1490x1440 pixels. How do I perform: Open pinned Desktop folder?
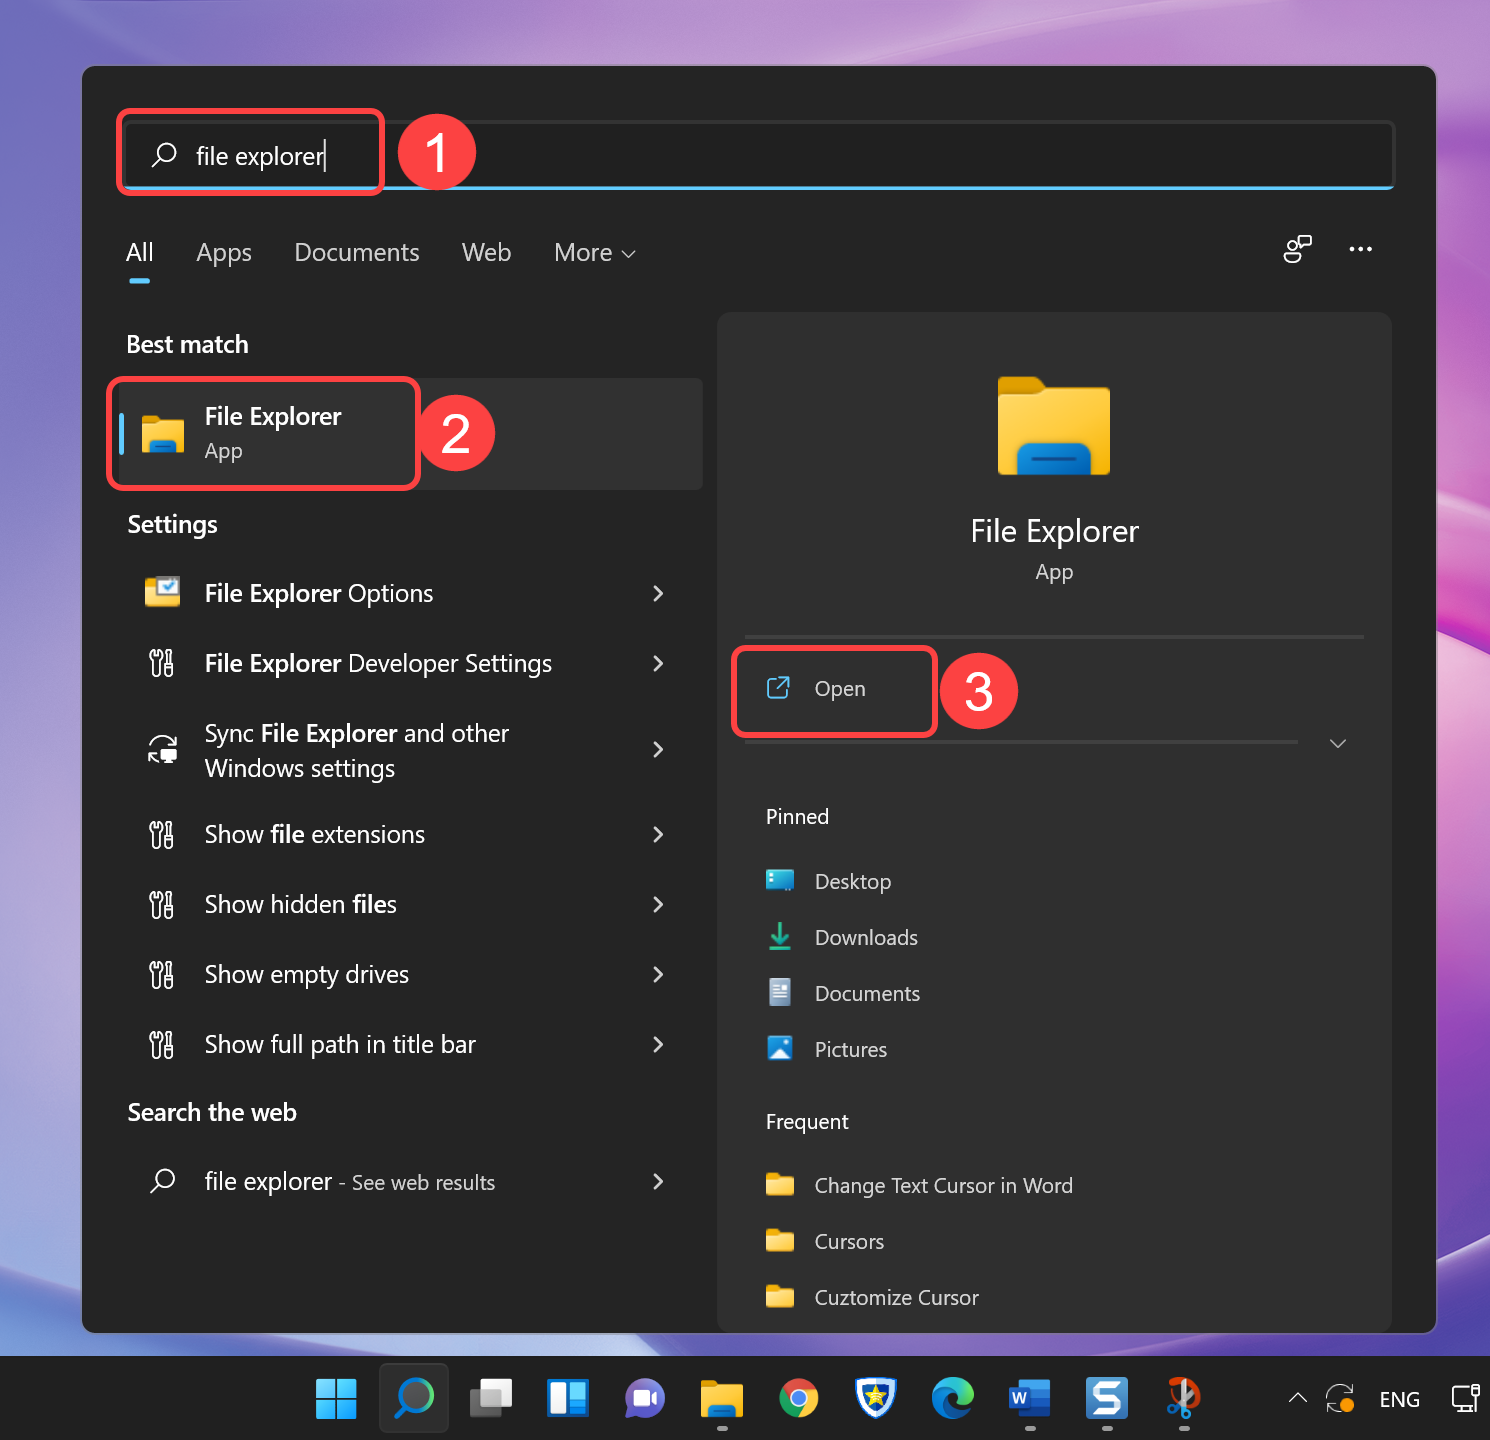[x=830, y=881]
